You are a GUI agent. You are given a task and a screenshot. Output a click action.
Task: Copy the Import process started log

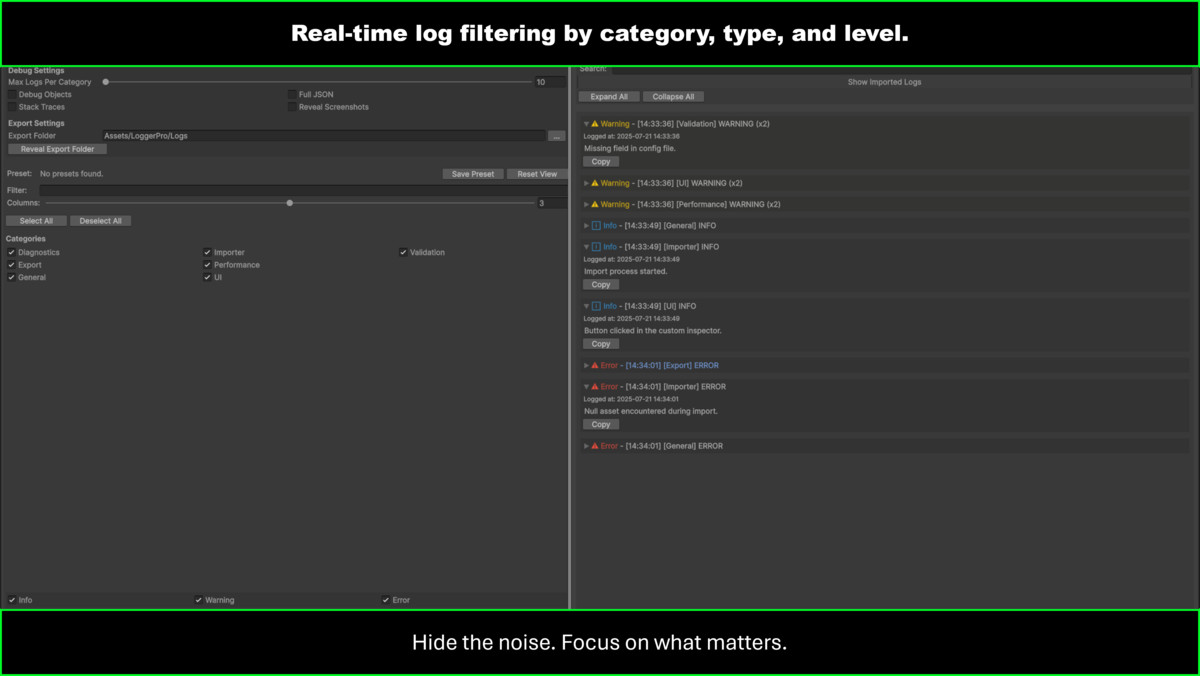(x=601, y=284)
